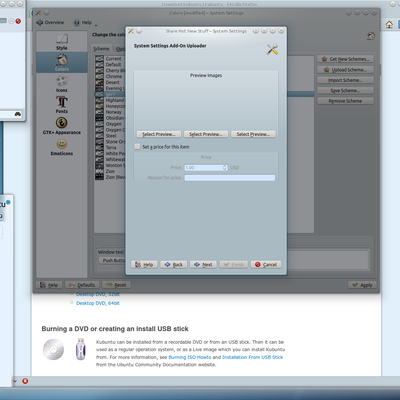This screenshot has height=400, width=400.
Task: Select the Terra color scheme
Action: pyautogui.click(x=110, y=147)
